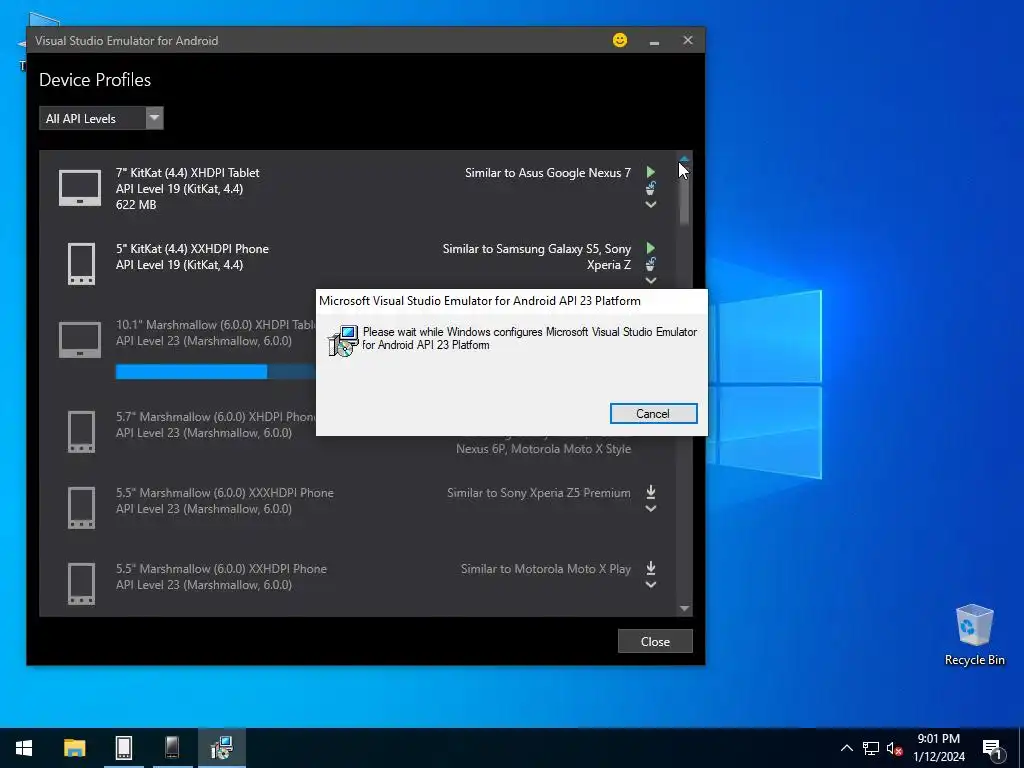Expand details for Sony Xperia Z5 Premium profile

click(x=650, y=509)
